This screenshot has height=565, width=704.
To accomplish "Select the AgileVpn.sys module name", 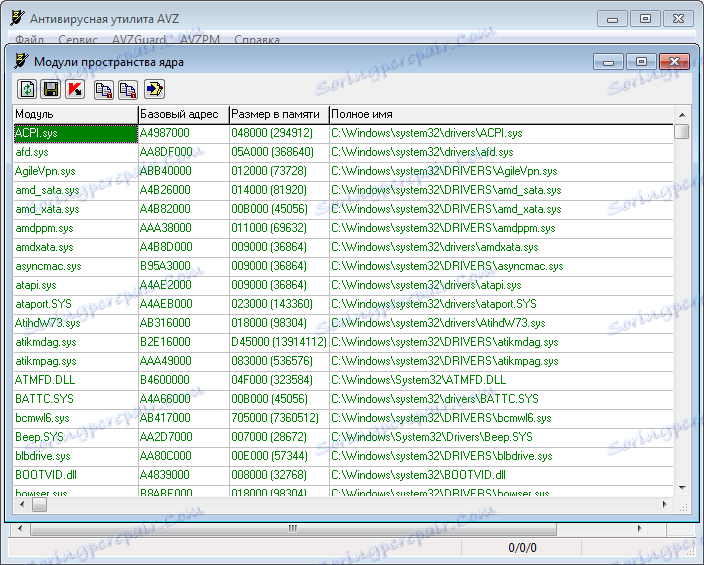I will pyautogui.click(x=45, y=172).
